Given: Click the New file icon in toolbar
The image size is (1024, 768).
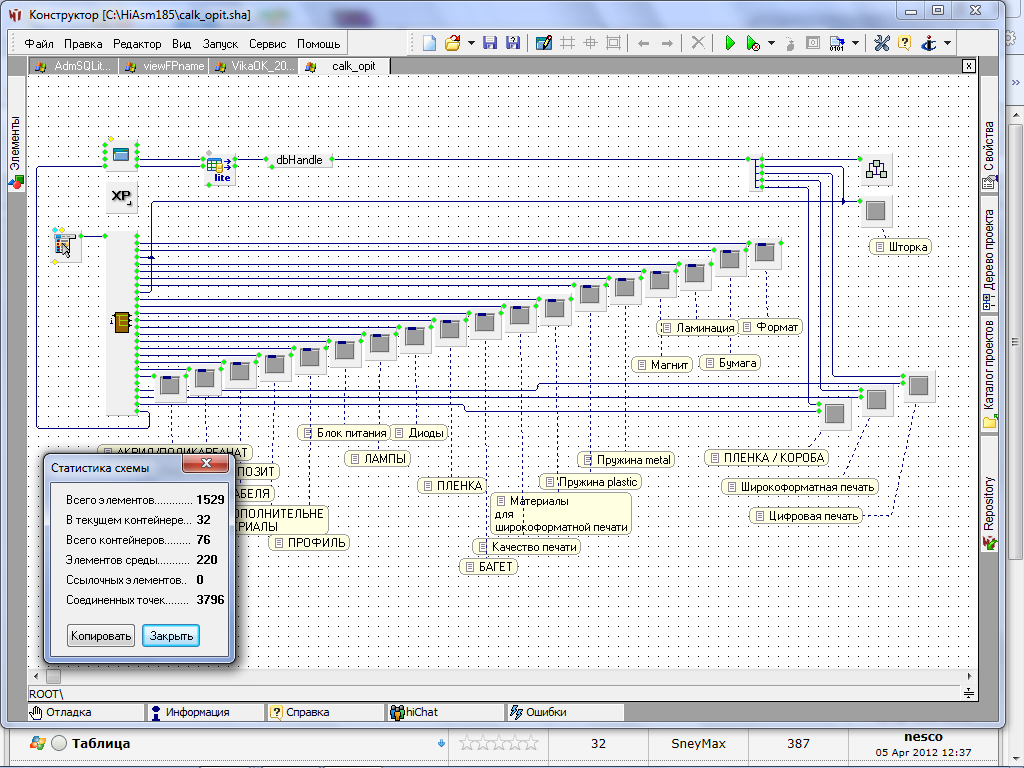Looking at the screenshot, I should pyautogui.click(x=429, y=43).
